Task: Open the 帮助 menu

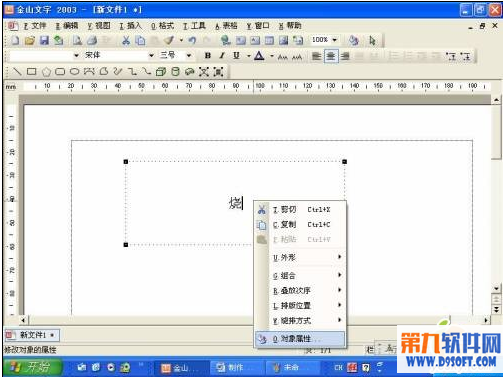Action: point(290,26)
